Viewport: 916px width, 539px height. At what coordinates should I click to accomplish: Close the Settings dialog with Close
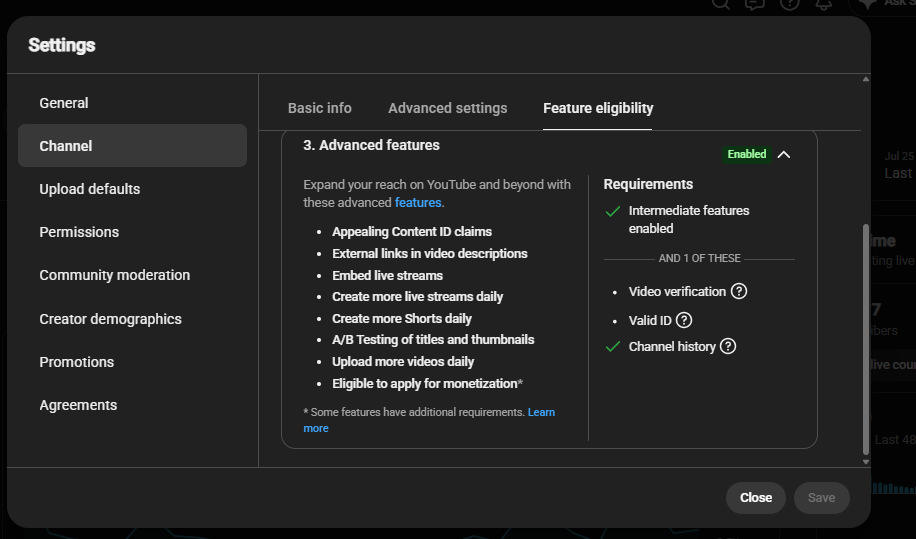755,498
